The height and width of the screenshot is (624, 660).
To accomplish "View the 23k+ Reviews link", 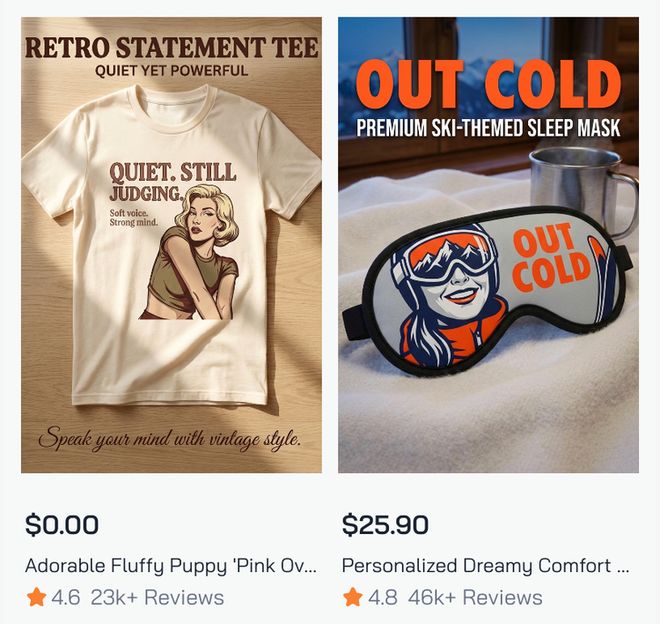I will coord(157,598).
